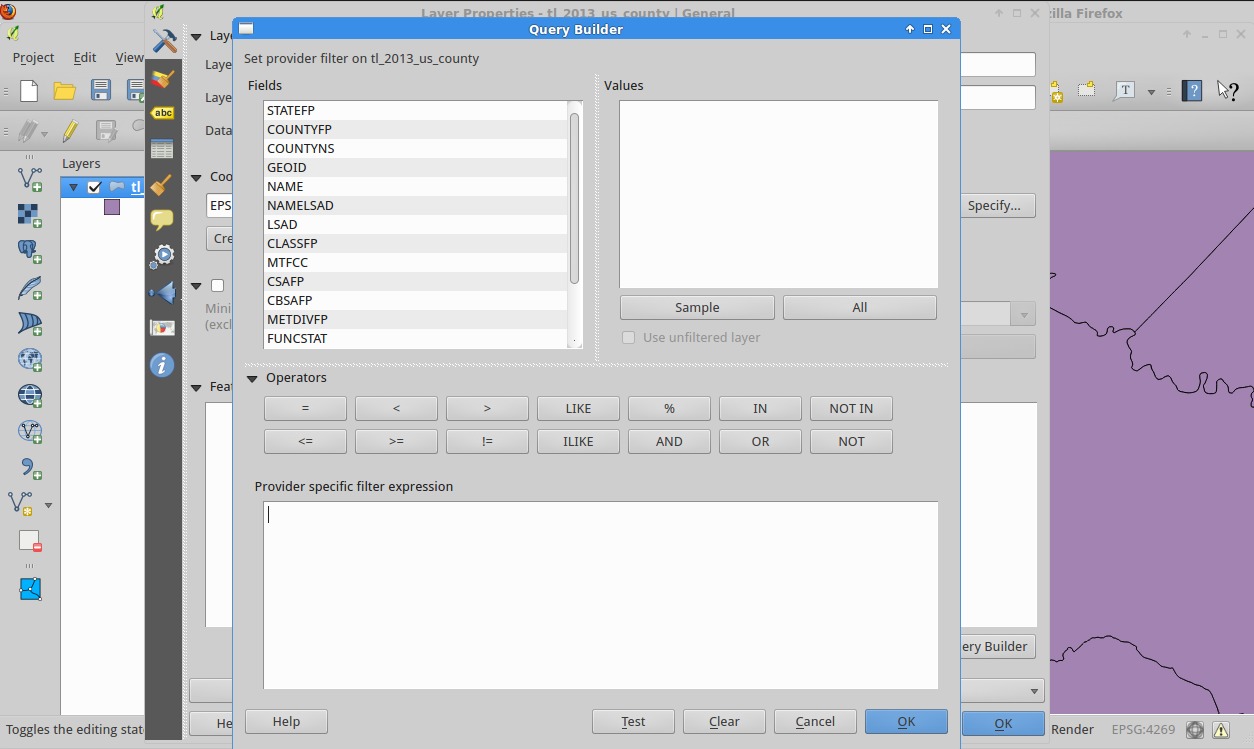The image size is (1254, 749).
Task: Insert the LIKE operator
Action: [x=578, y=409]
